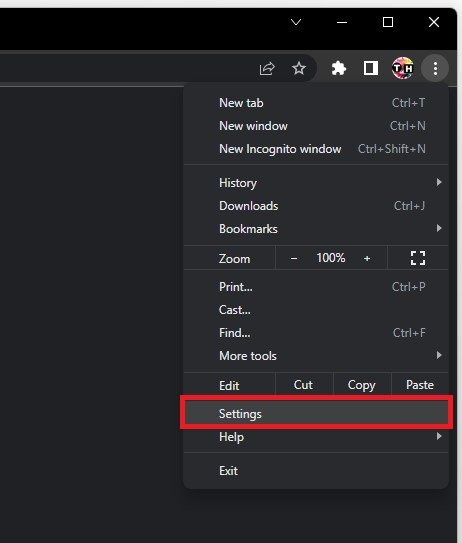
Task: Click the Paste button in Edit row
Action: pyautogui.click(x=420, y=385)
